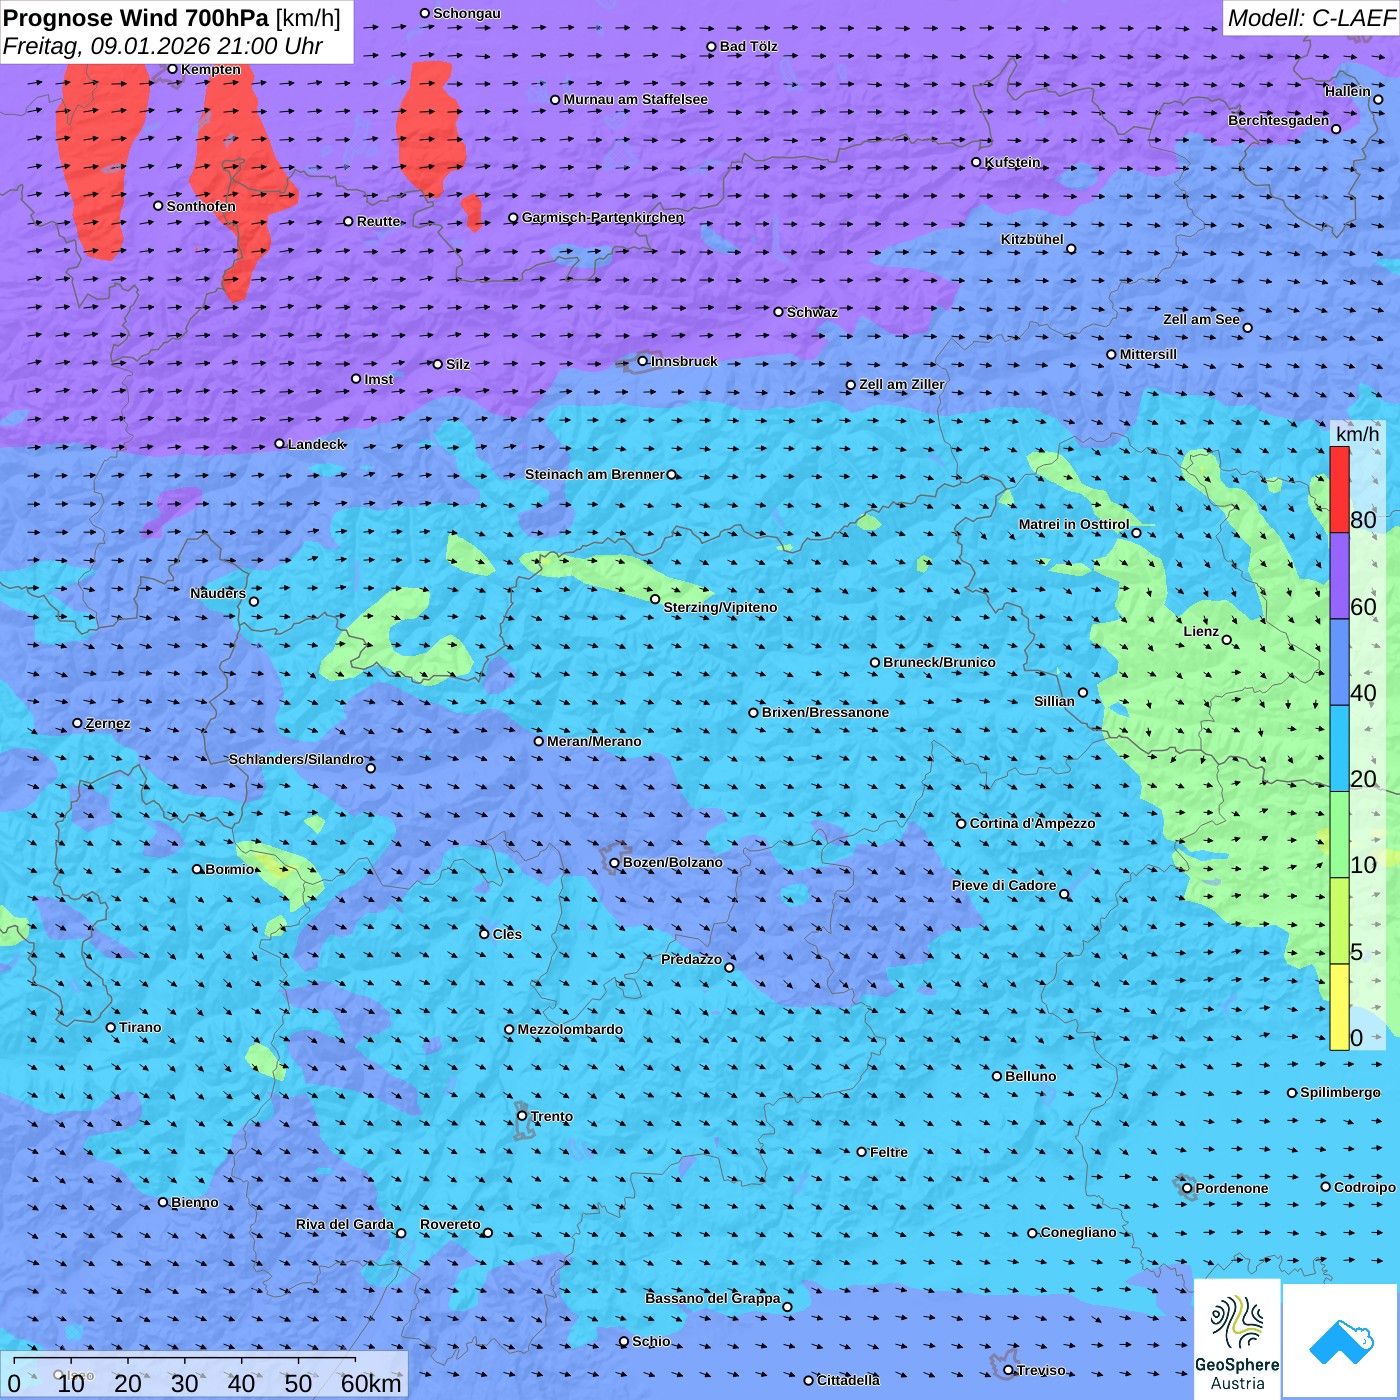Click the Garmisch-Partenkirchen label
Screen dimensions: 1400x1400
603,217
